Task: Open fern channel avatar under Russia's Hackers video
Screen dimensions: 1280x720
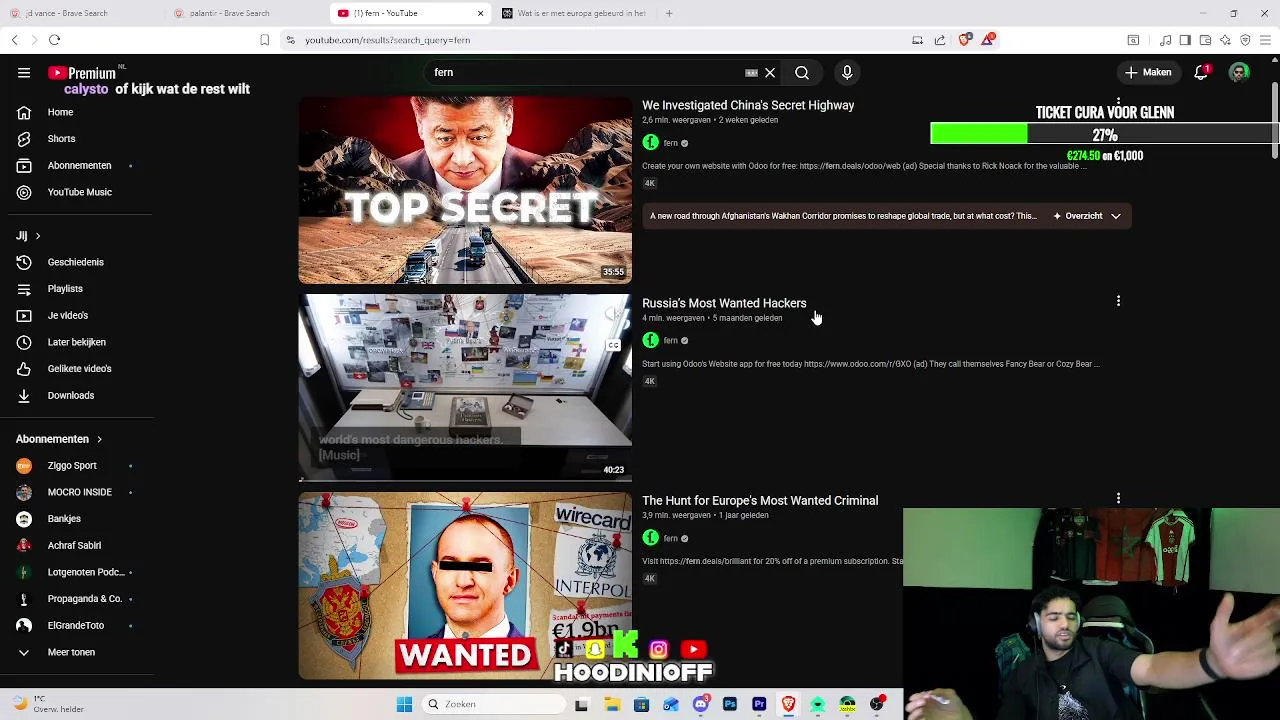Action: click(x=651, y=341)
